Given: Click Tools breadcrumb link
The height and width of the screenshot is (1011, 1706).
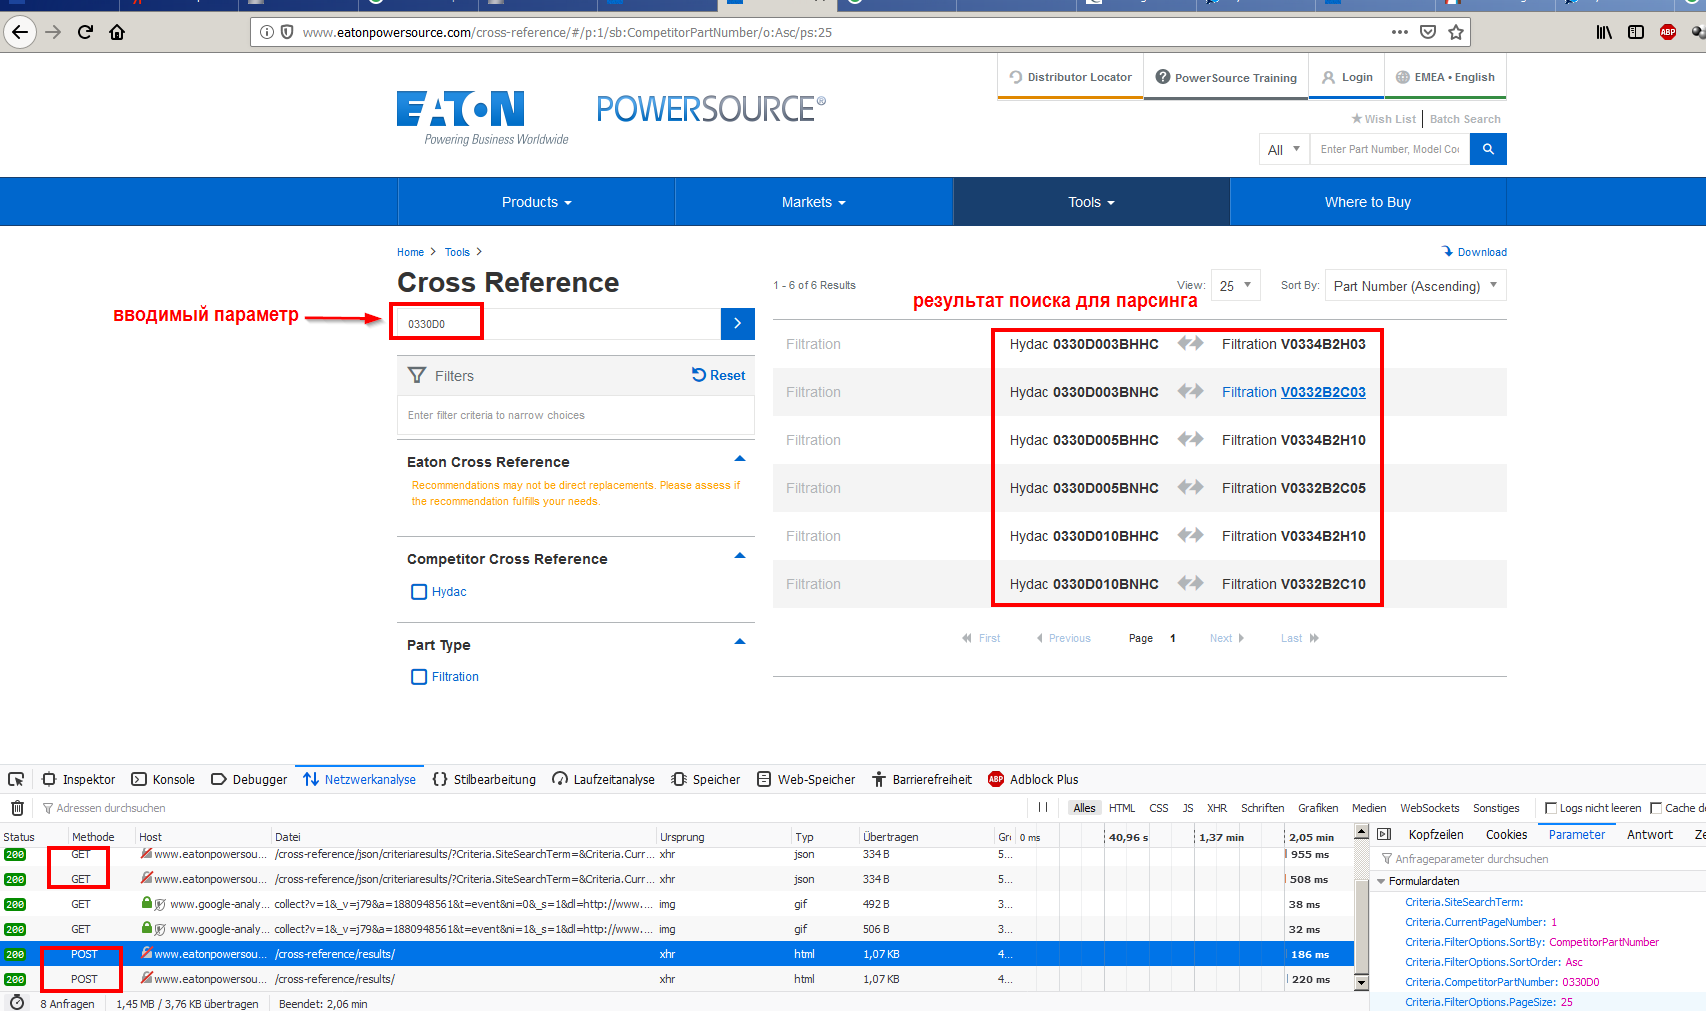Looking at the screenshot, I should coord(457,252).
